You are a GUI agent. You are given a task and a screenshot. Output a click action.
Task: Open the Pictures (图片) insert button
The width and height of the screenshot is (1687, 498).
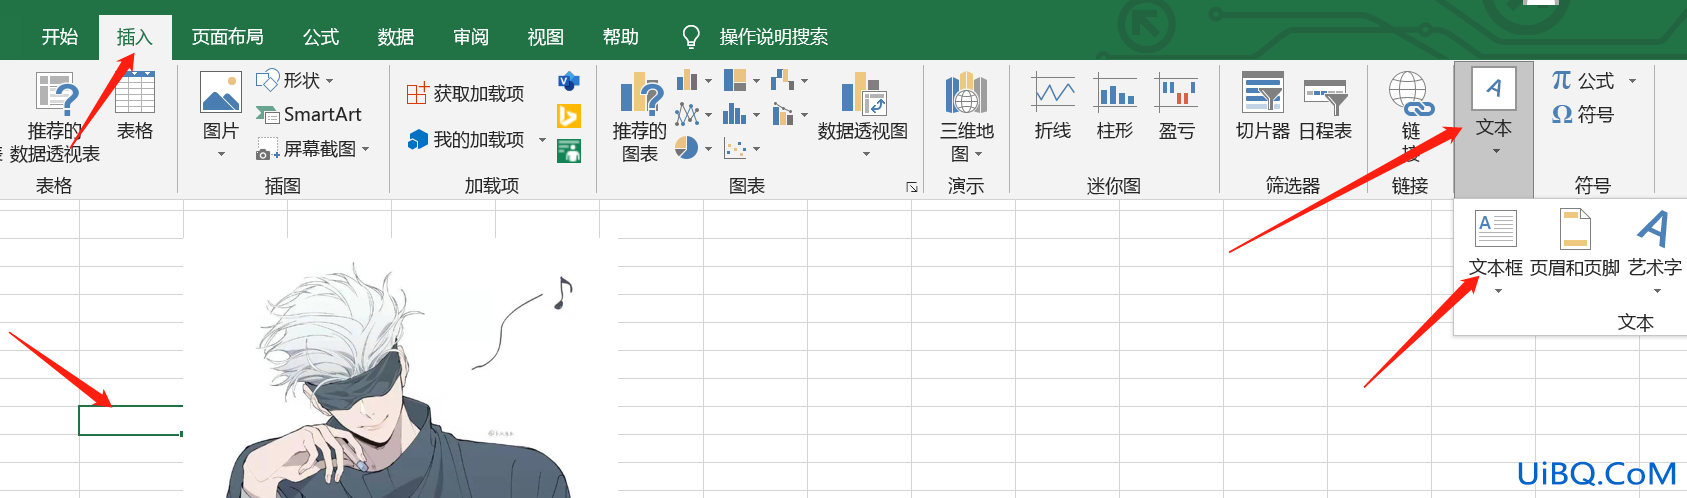pyautogui.click(x=221, y=115)
